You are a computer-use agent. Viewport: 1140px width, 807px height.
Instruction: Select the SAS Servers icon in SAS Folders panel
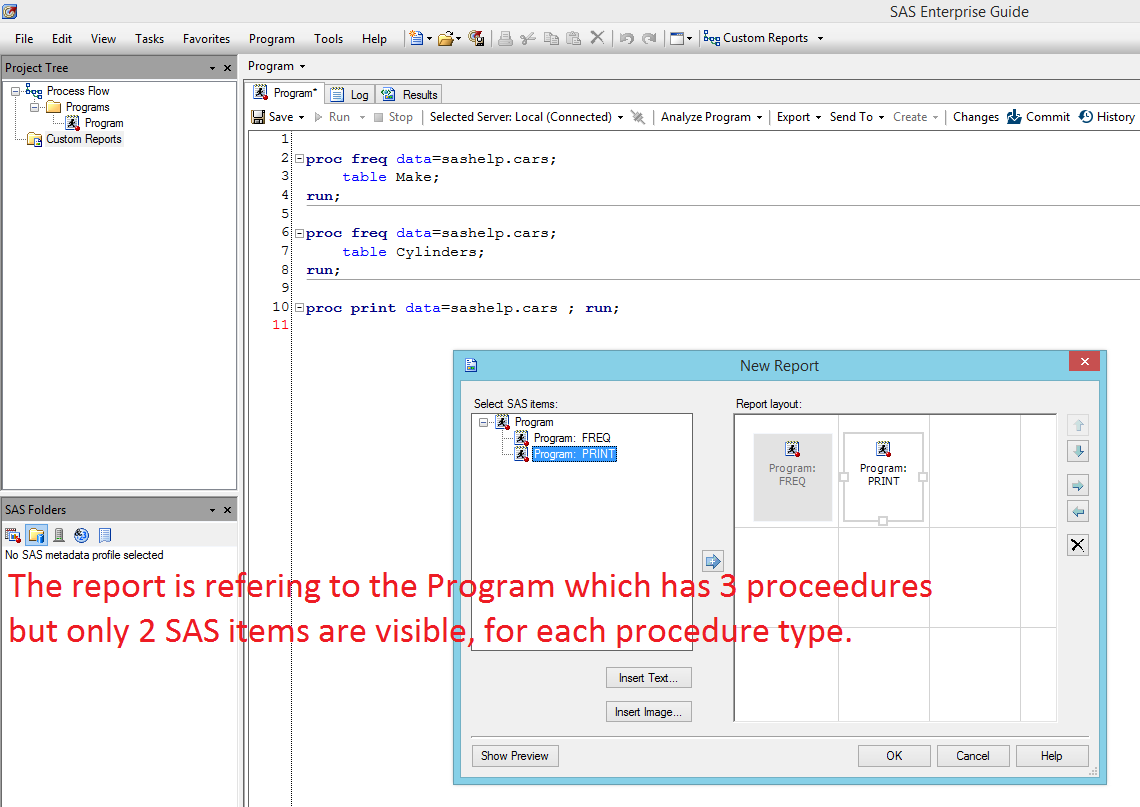[59, 535]
